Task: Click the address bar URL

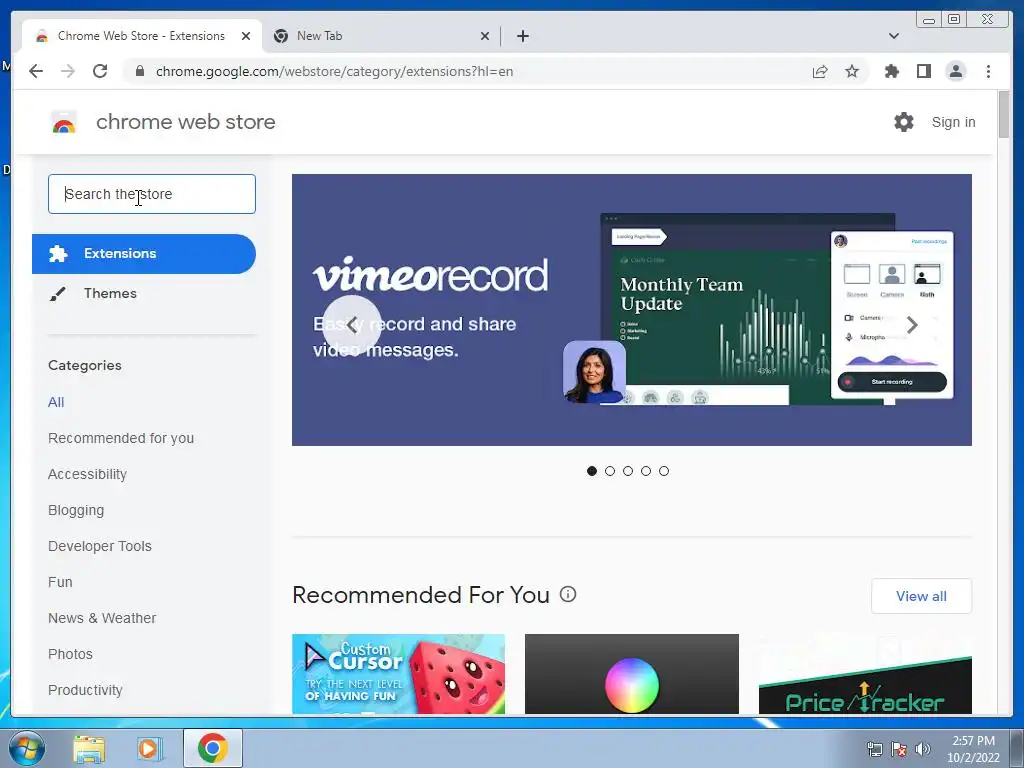Action: click(334, 71)
